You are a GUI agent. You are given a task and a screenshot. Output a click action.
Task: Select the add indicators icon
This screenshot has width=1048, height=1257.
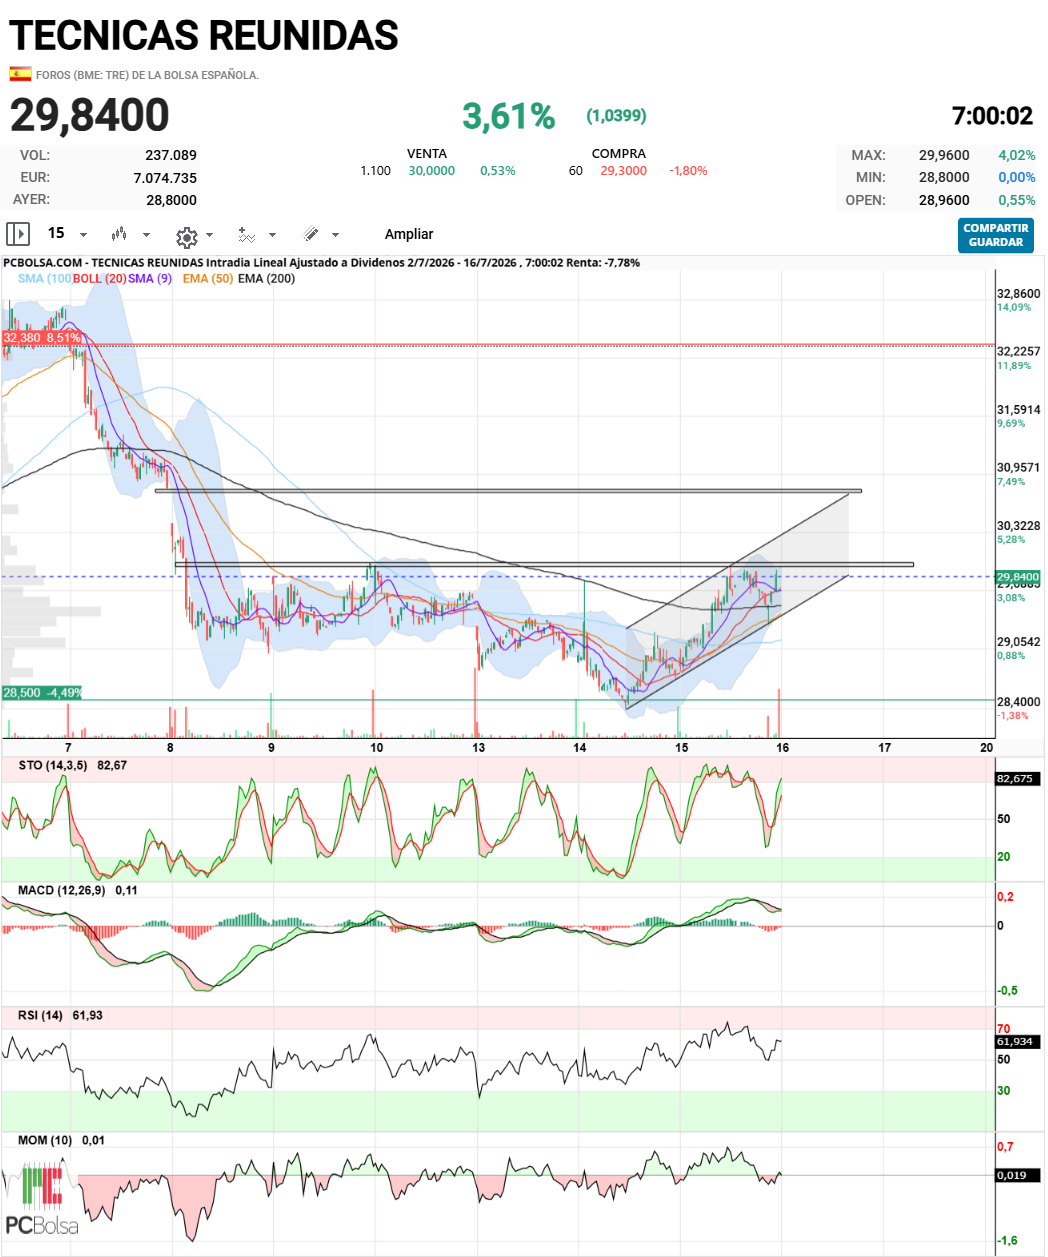pyautogui.click(x=246, y=235)
